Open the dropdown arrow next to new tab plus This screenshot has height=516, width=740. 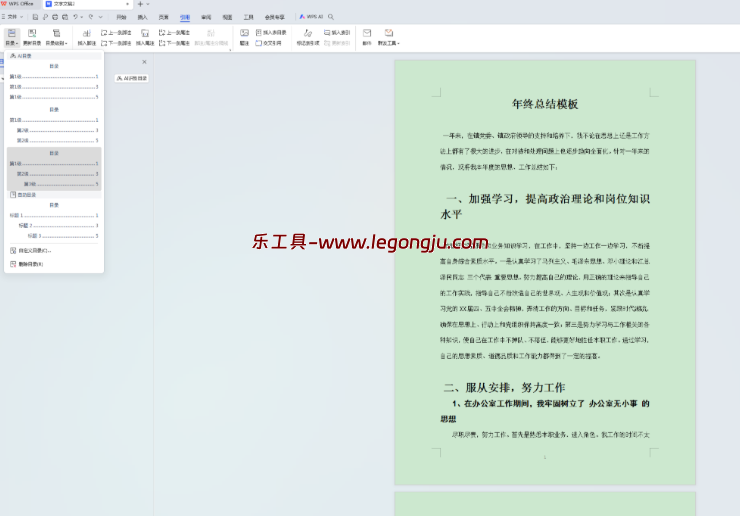click(148, 4)
